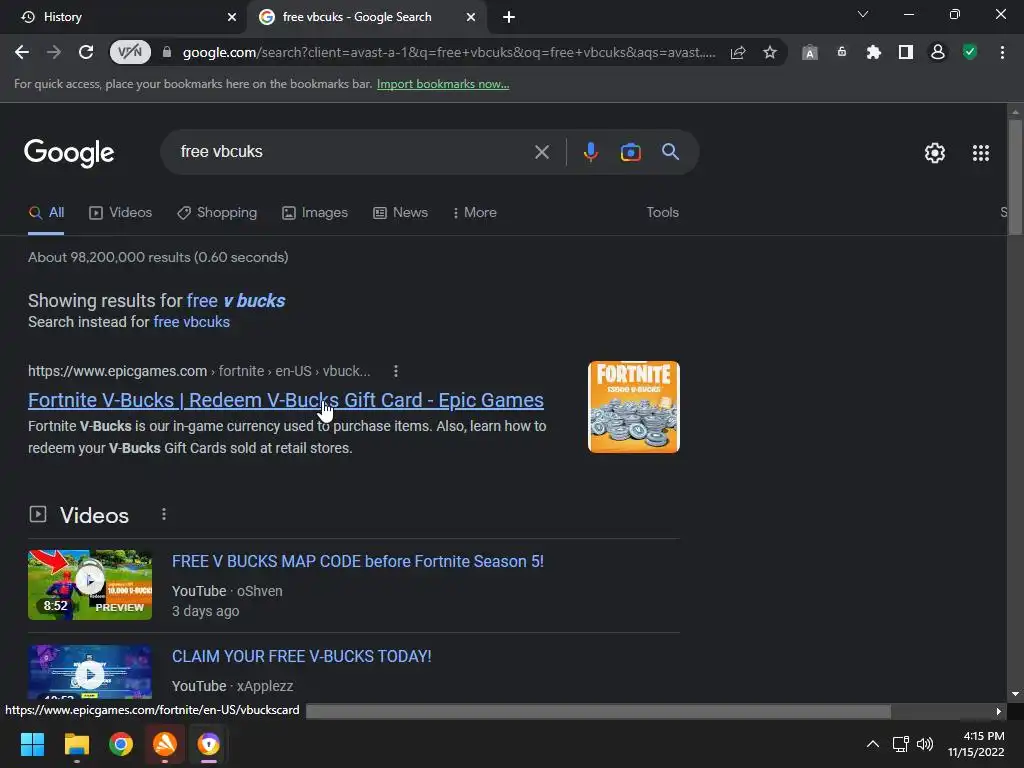The width and height of the screenshot is (1024, 768).
Task: Close the History tab
Action: tap(232, 17)
